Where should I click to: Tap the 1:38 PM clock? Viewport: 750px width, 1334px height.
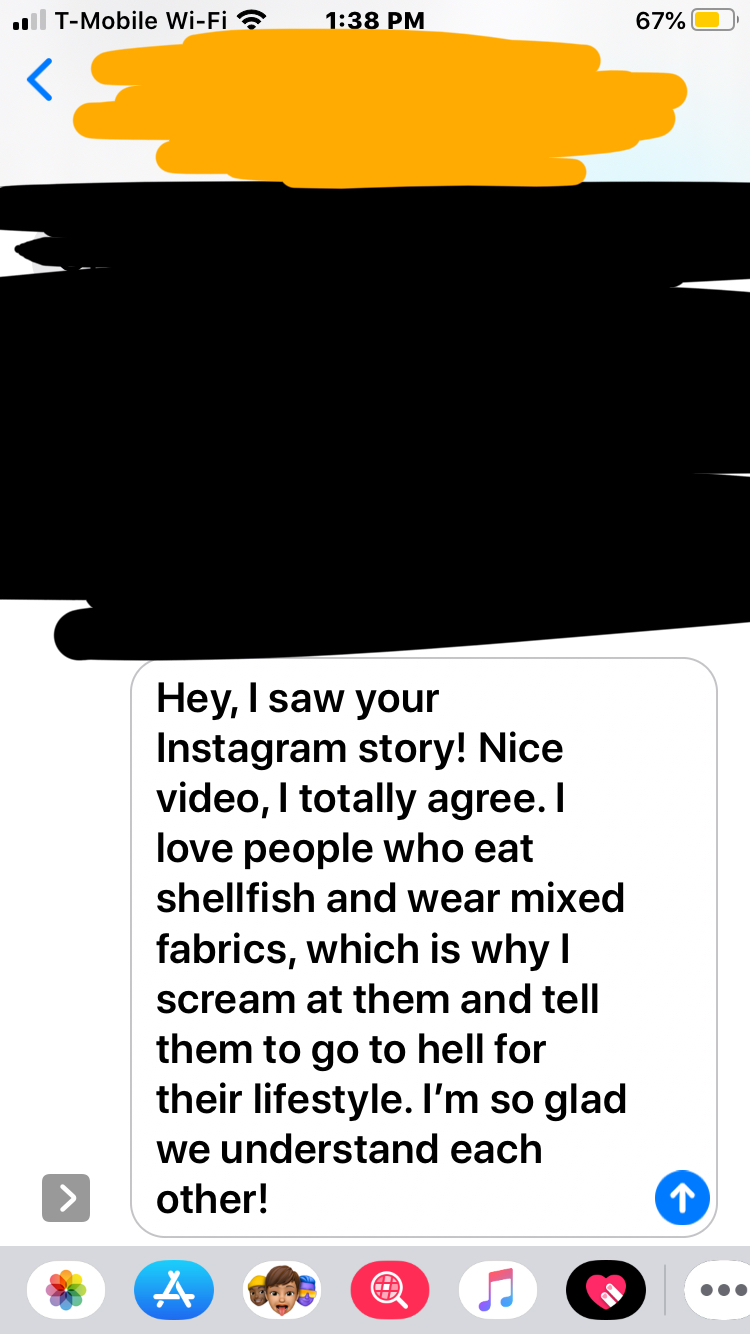(375, 20)
